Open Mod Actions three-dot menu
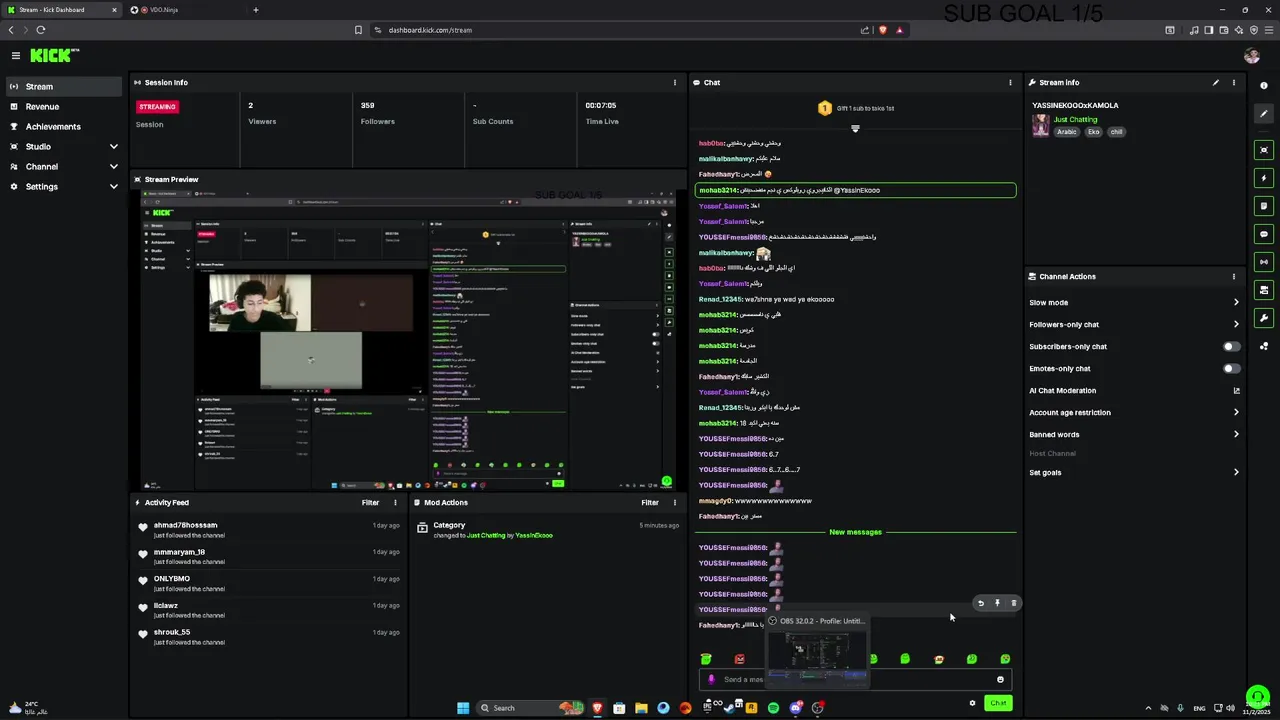This screenshot has width=1280, height=720. [x=674, y=503]
